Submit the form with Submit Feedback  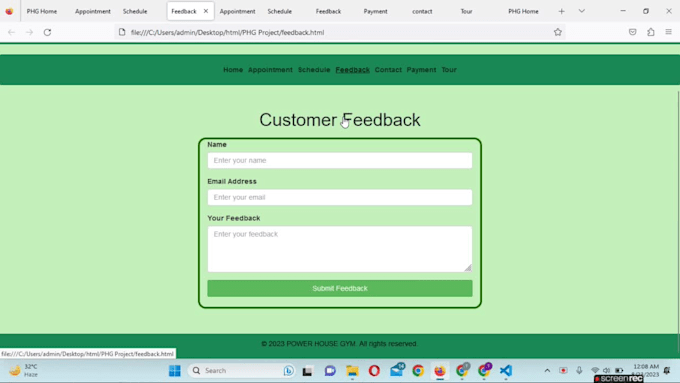coord(340,288)
